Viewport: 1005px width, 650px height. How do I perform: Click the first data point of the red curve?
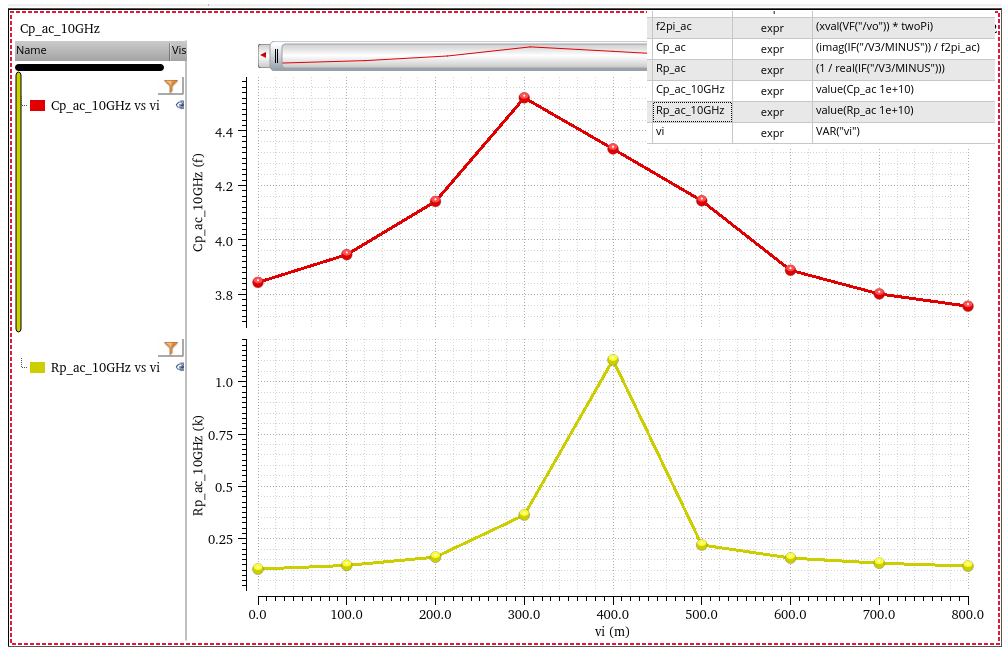click(x=258, y=282)
